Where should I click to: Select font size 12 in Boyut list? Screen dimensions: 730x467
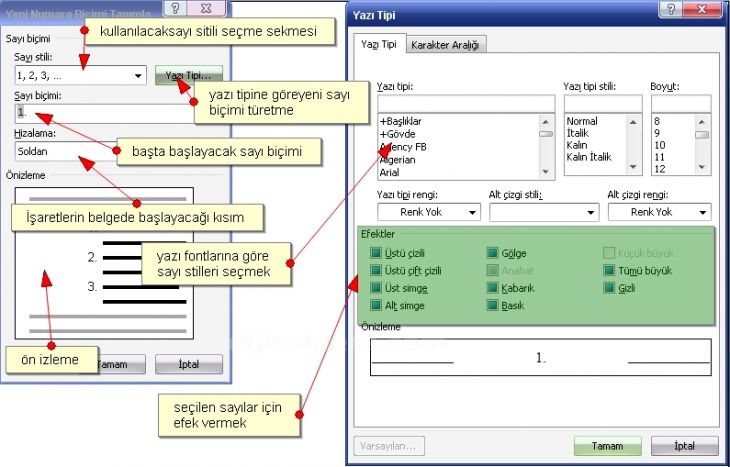658,169
